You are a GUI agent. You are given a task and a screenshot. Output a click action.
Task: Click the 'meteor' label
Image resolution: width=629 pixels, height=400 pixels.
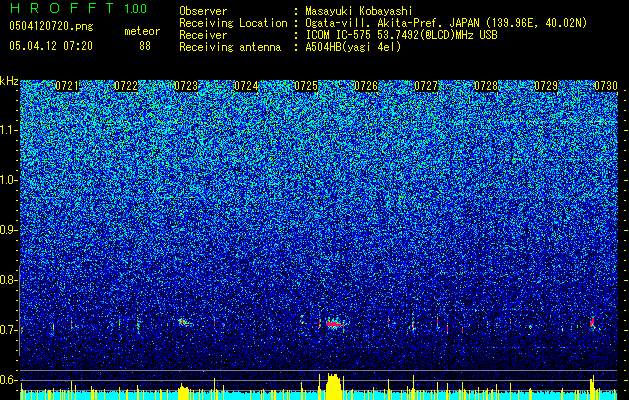click(x=142, y=31)
